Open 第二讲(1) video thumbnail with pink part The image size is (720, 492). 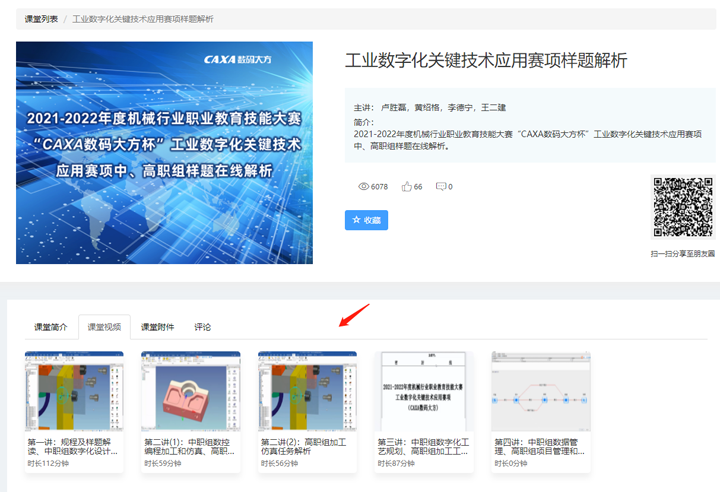[191, 391]
